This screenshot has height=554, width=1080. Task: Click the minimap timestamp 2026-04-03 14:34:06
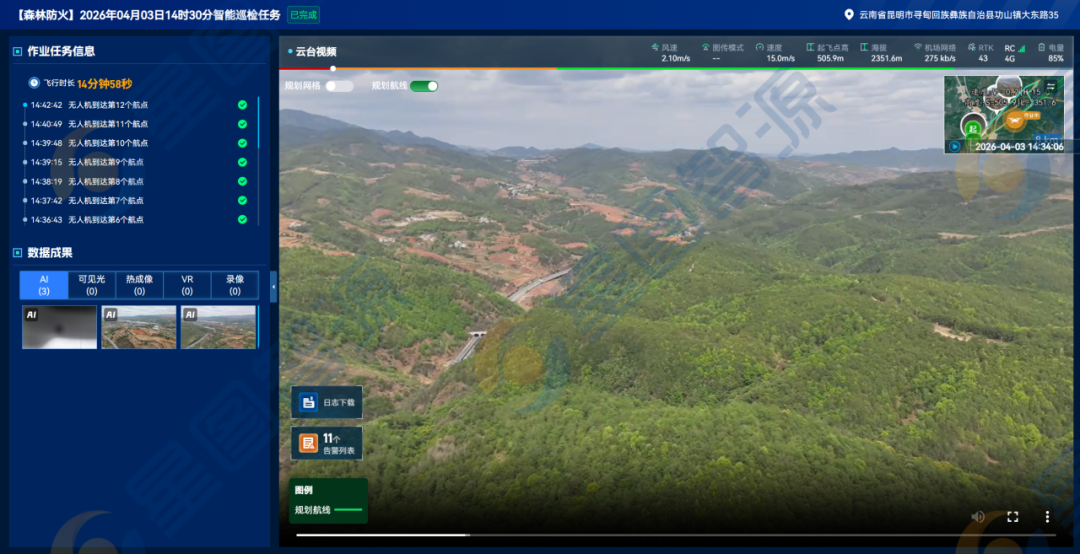click(x=1019, y=147)
